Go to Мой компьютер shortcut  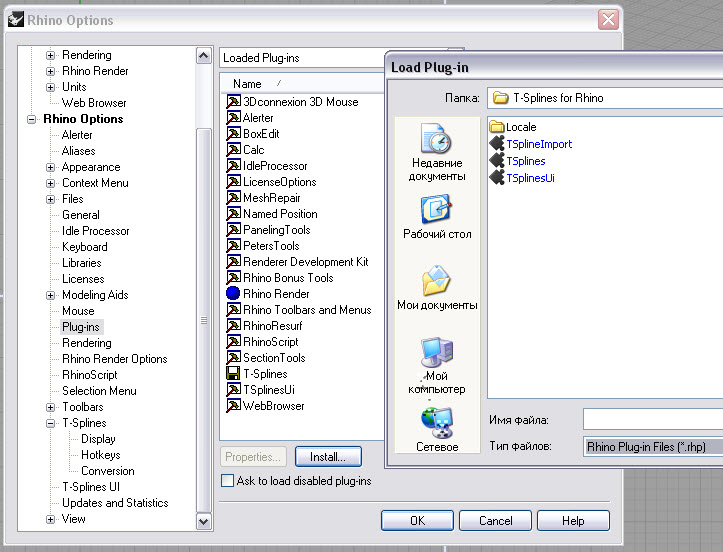tap(437, 366)
